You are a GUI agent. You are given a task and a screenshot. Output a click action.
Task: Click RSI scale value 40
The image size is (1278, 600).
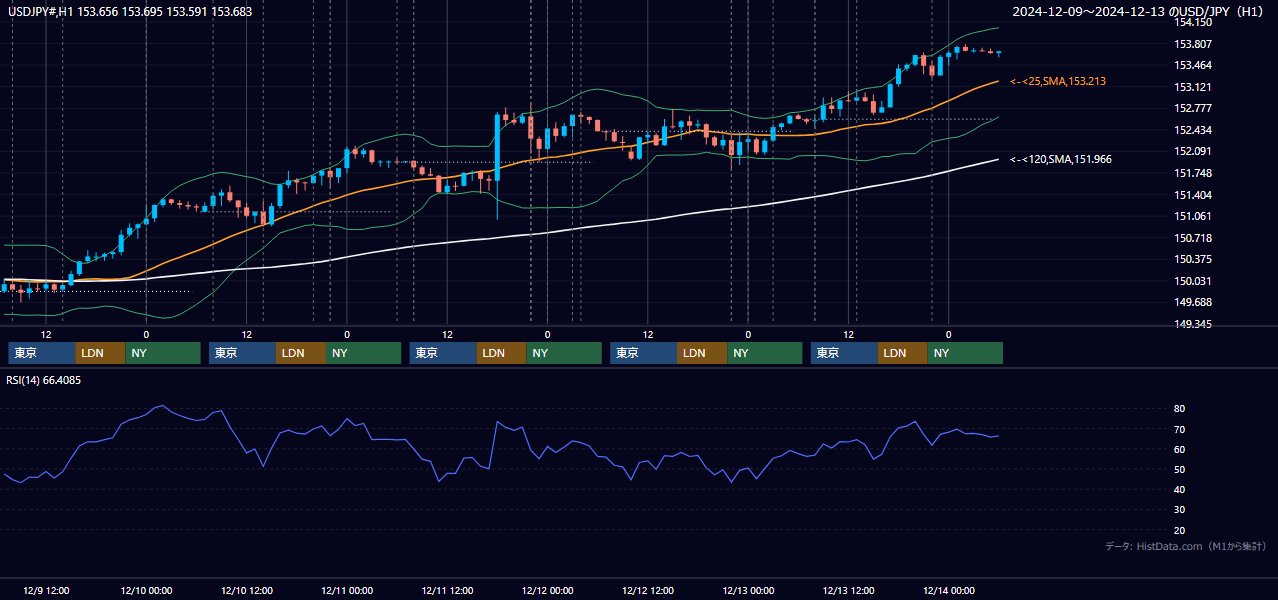[x=1179, y=489]
